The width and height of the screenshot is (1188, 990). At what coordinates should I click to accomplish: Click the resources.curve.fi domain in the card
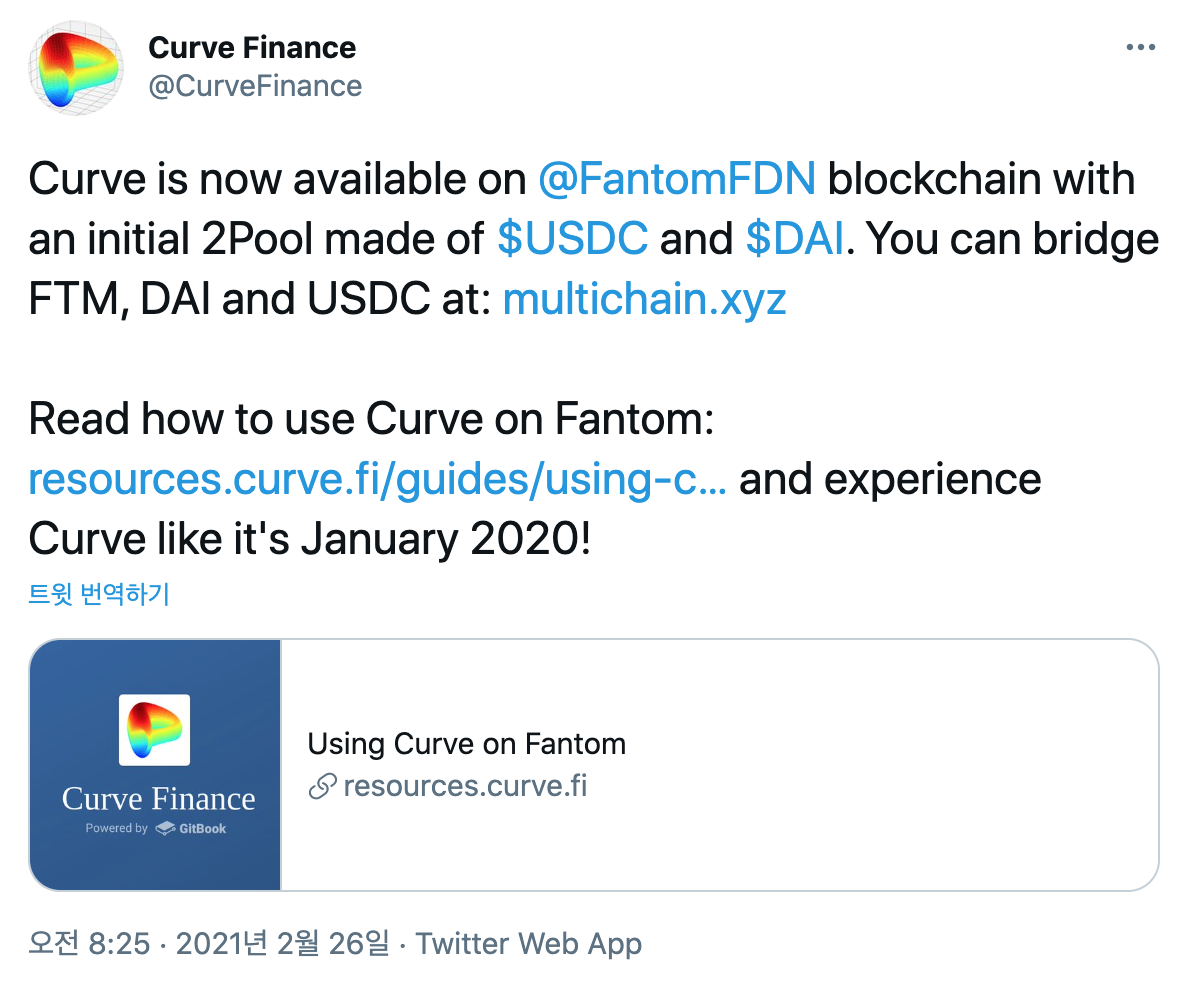(x=465, y=786)
